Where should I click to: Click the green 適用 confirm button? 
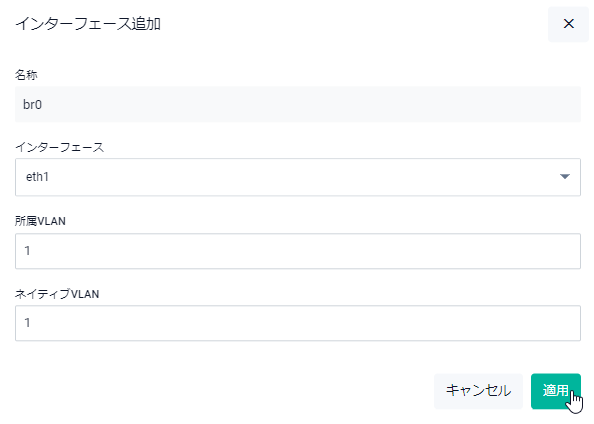pyautogui.click(x=555, y=391)
